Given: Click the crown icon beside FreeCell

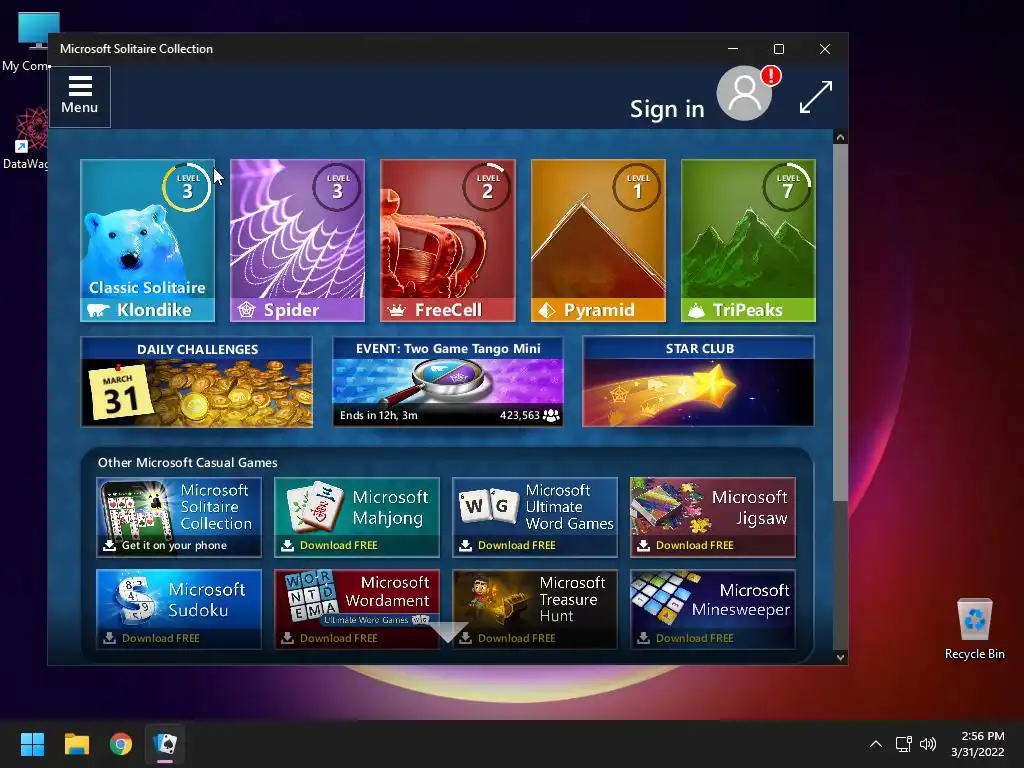Looking at the screenshot, I should pyautogui.click(x=396, y=311).
